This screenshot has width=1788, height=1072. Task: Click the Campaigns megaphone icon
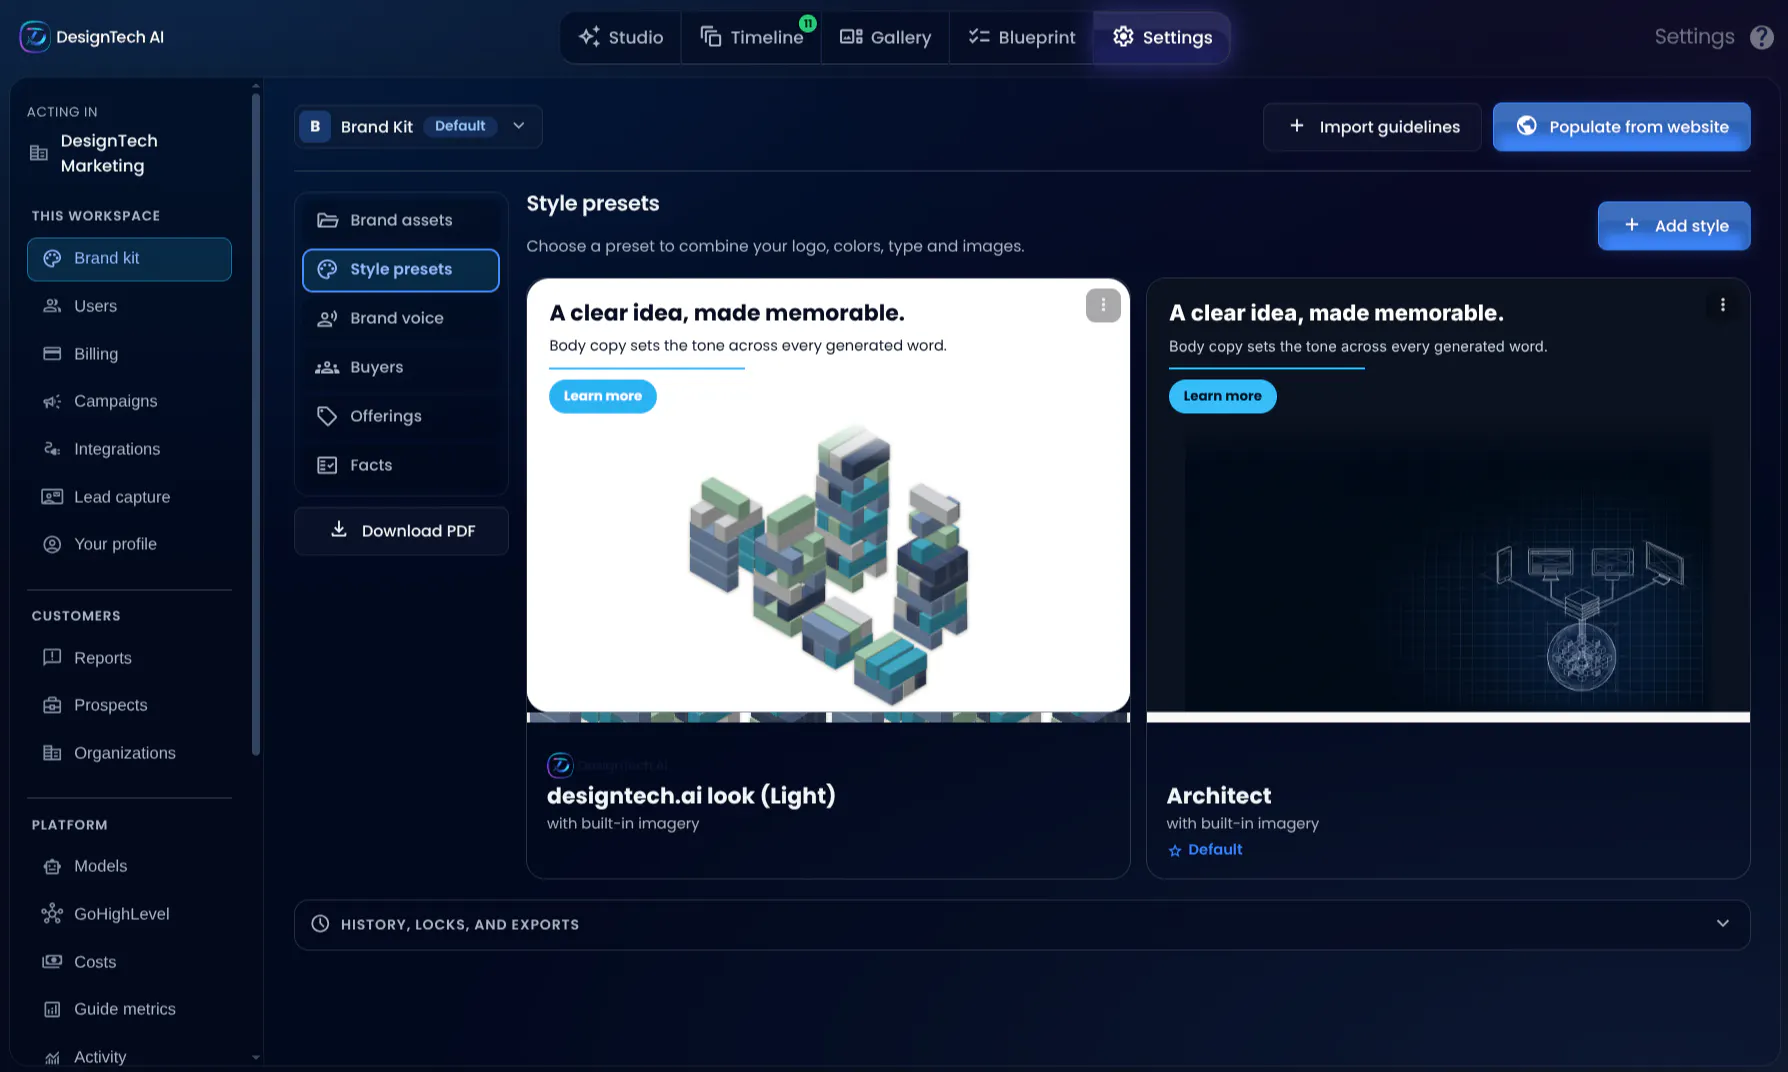tap(52, 401)
